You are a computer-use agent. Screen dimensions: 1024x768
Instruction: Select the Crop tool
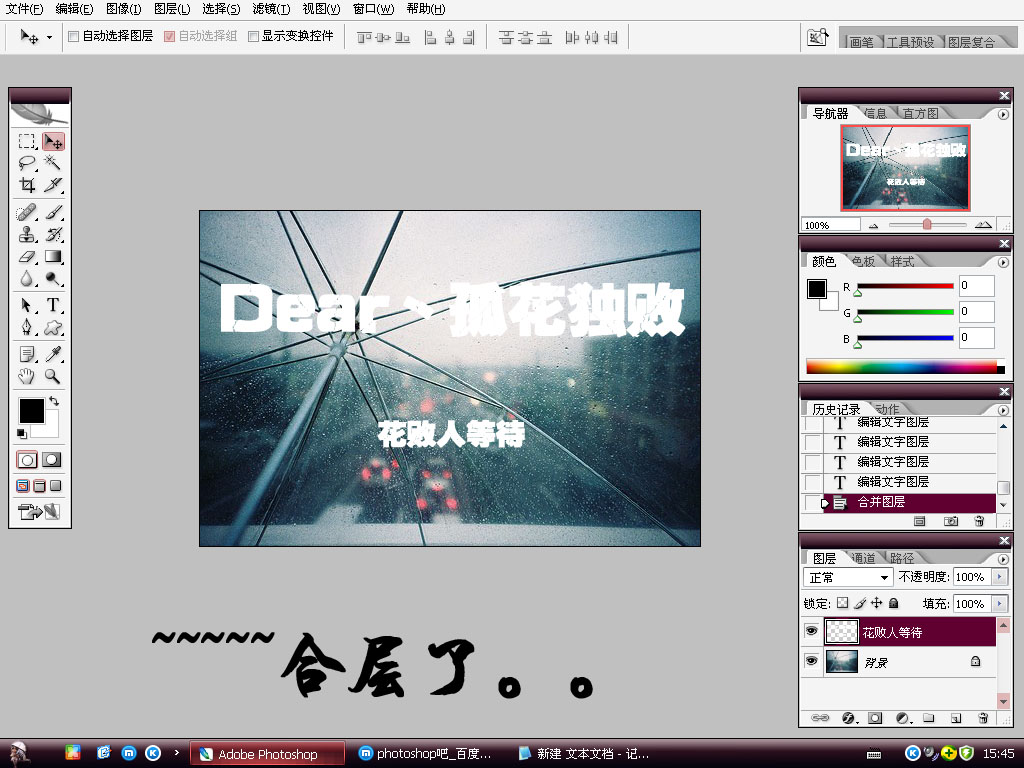point(27,185)
